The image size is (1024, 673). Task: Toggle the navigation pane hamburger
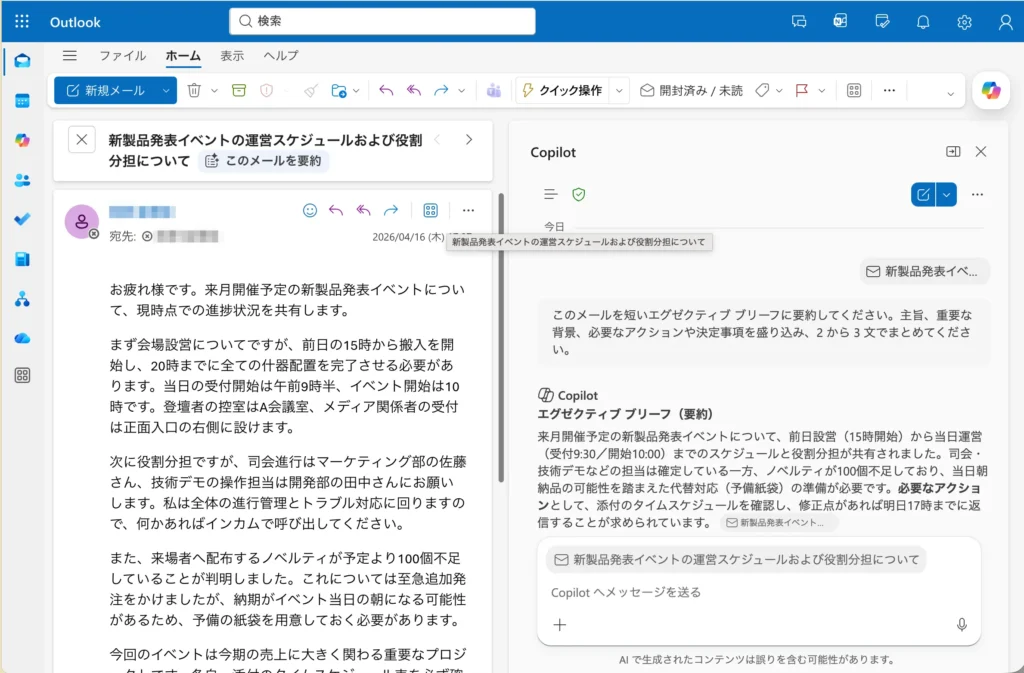pos(70,55)
